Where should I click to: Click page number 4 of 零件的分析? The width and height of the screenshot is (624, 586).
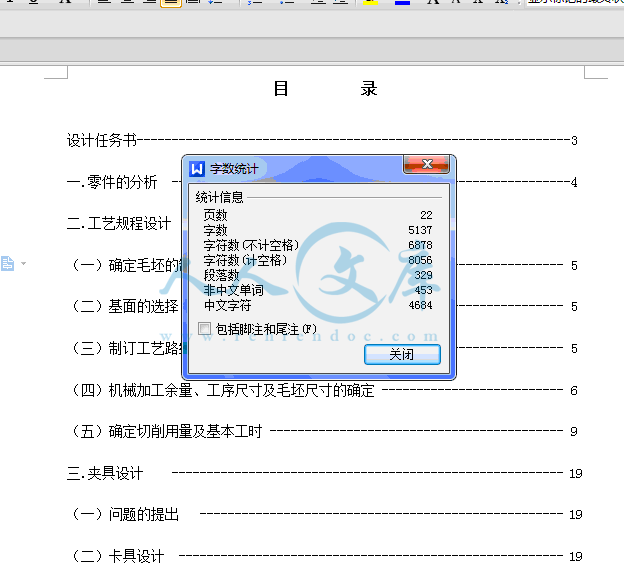[574, 183]
